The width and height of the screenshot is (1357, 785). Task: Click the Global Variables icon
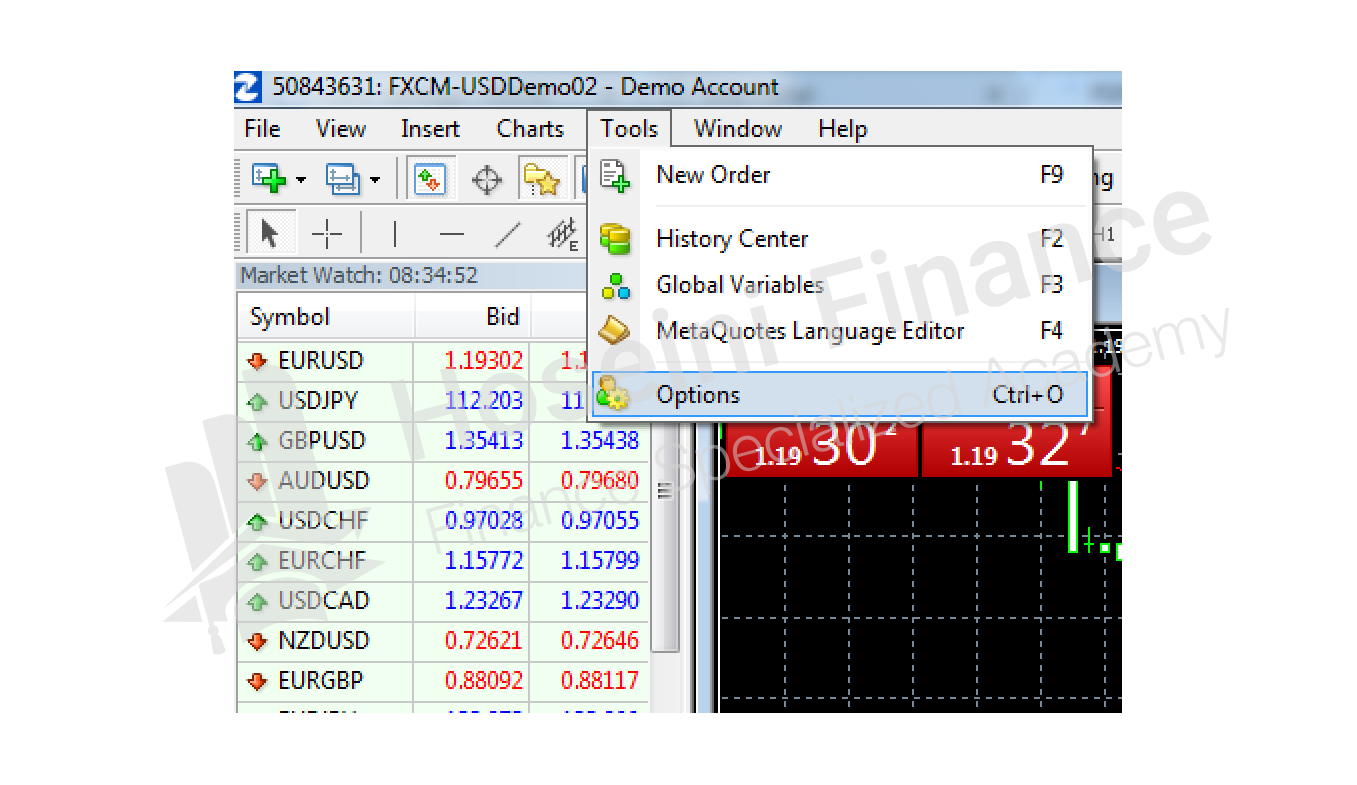[615, 286]
